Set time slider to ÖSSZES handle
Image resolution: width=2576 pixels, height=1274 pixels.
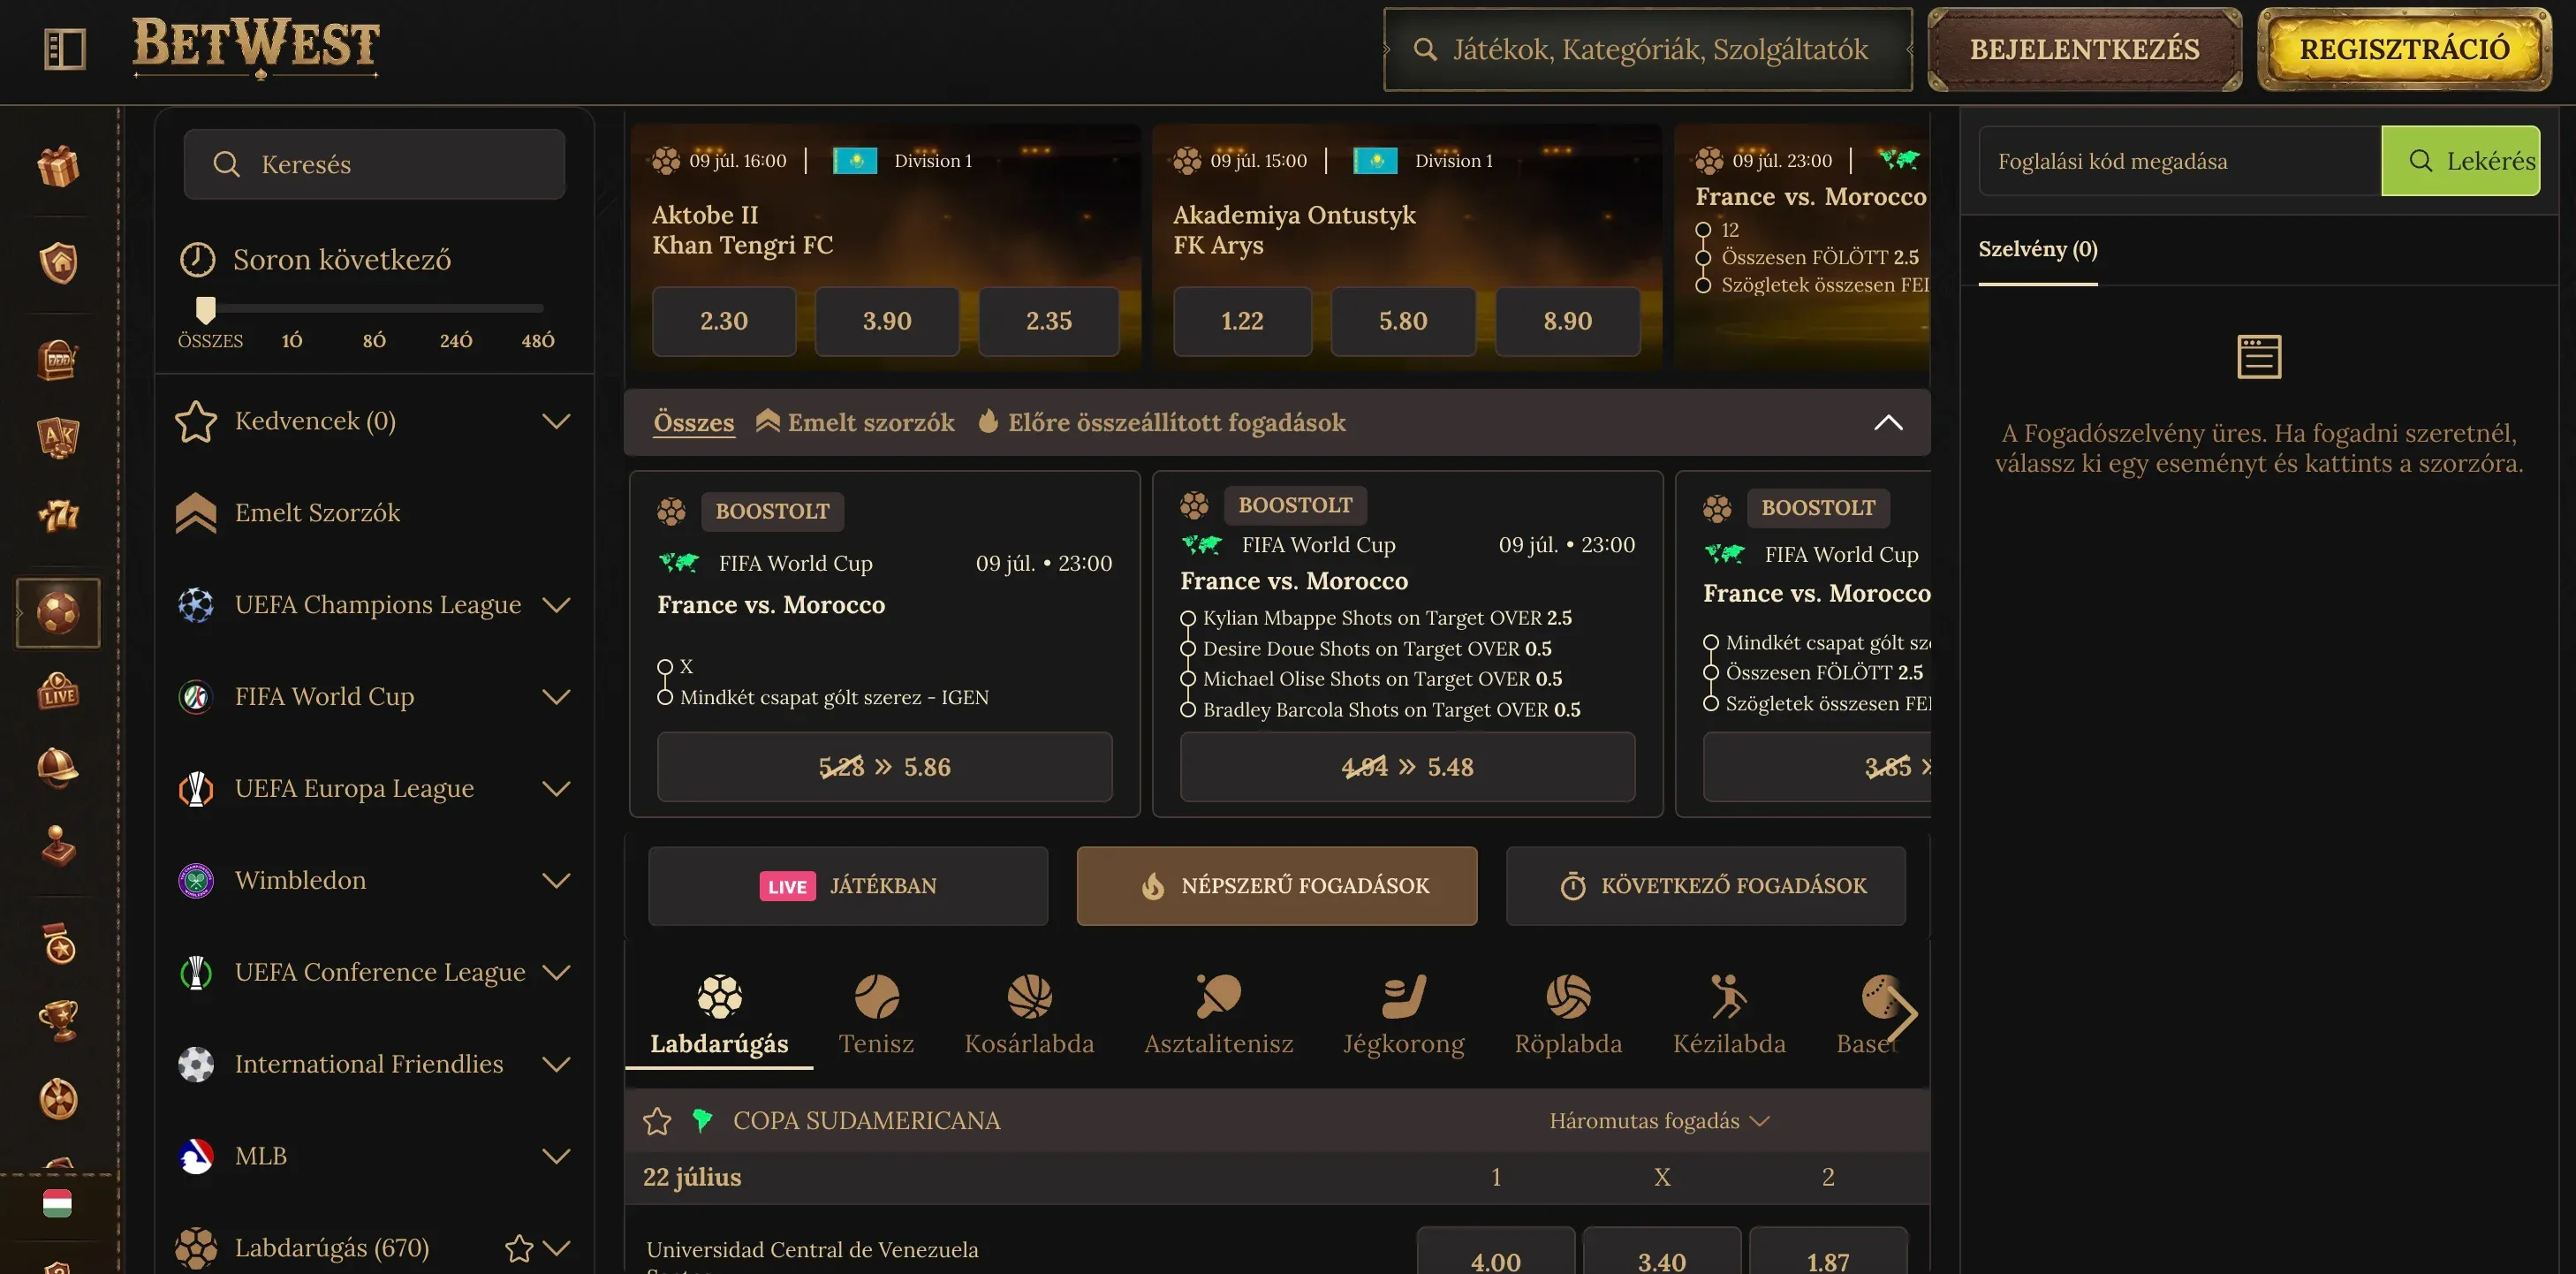205,309
